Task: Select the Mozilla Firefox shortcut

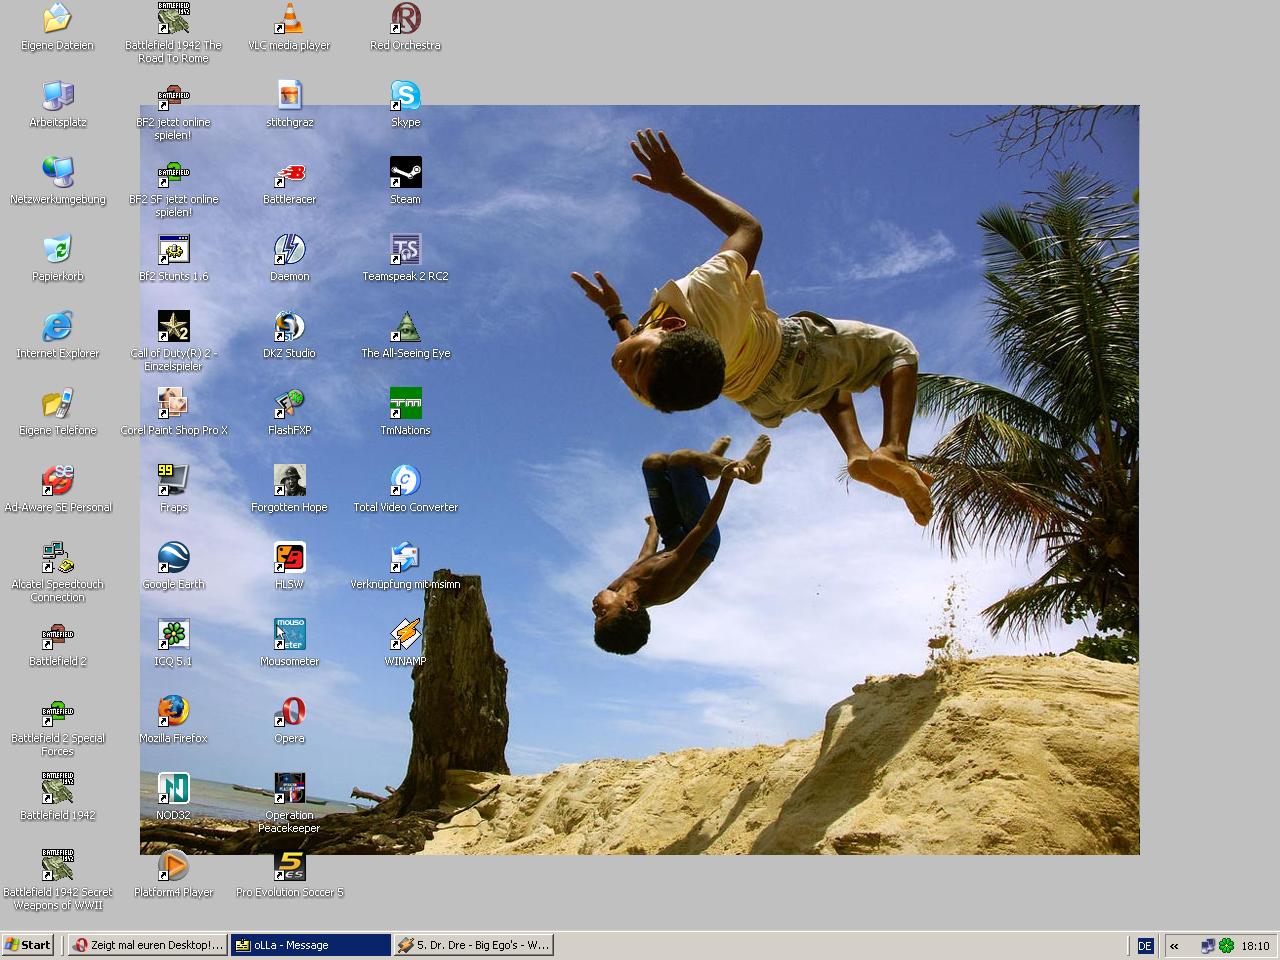Action: coord(174,711)
